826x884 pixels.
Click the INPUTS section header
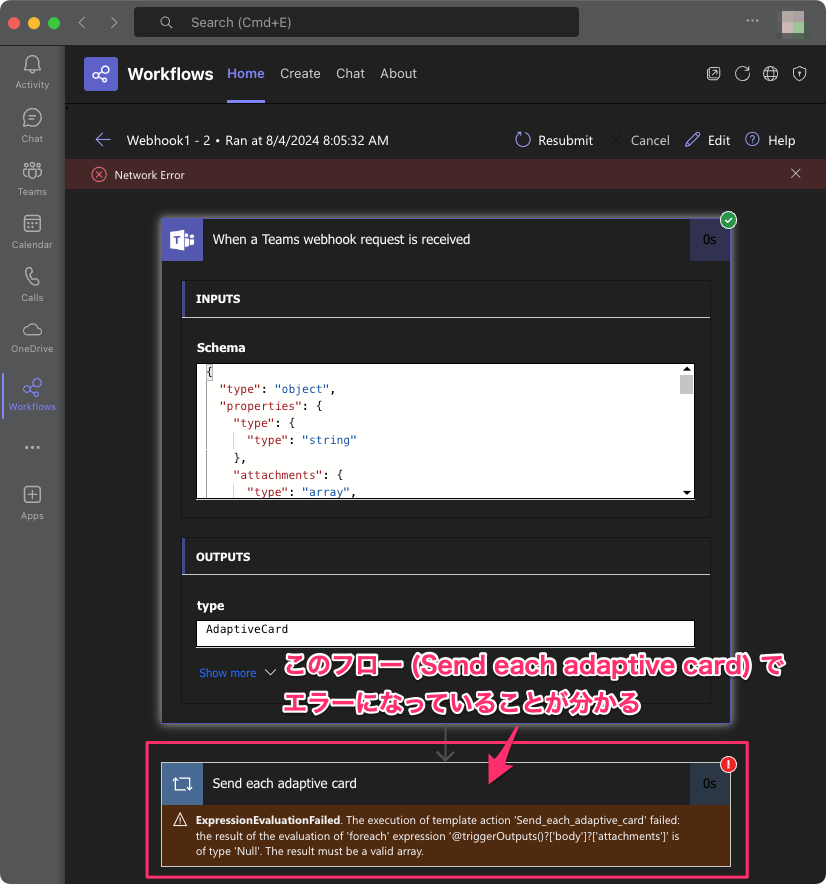(446, 299)
